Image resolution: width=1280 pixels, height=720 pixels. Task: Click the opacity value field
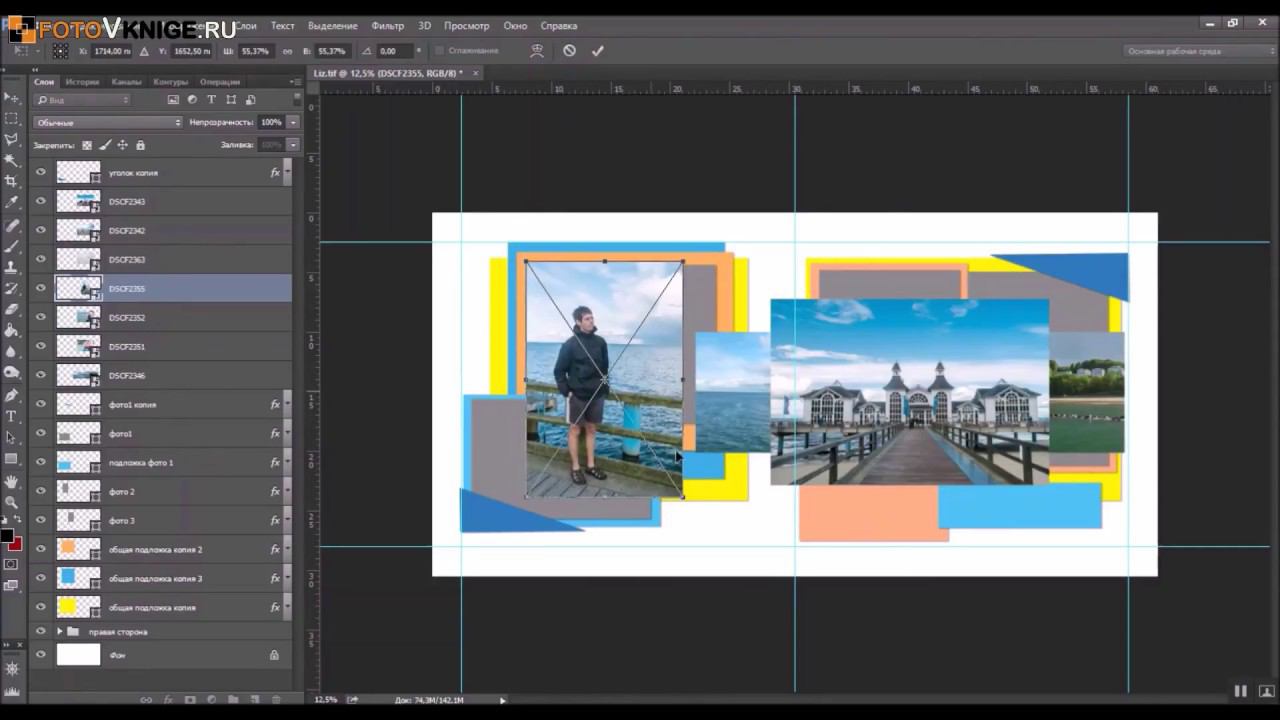[x=270, y=122]
